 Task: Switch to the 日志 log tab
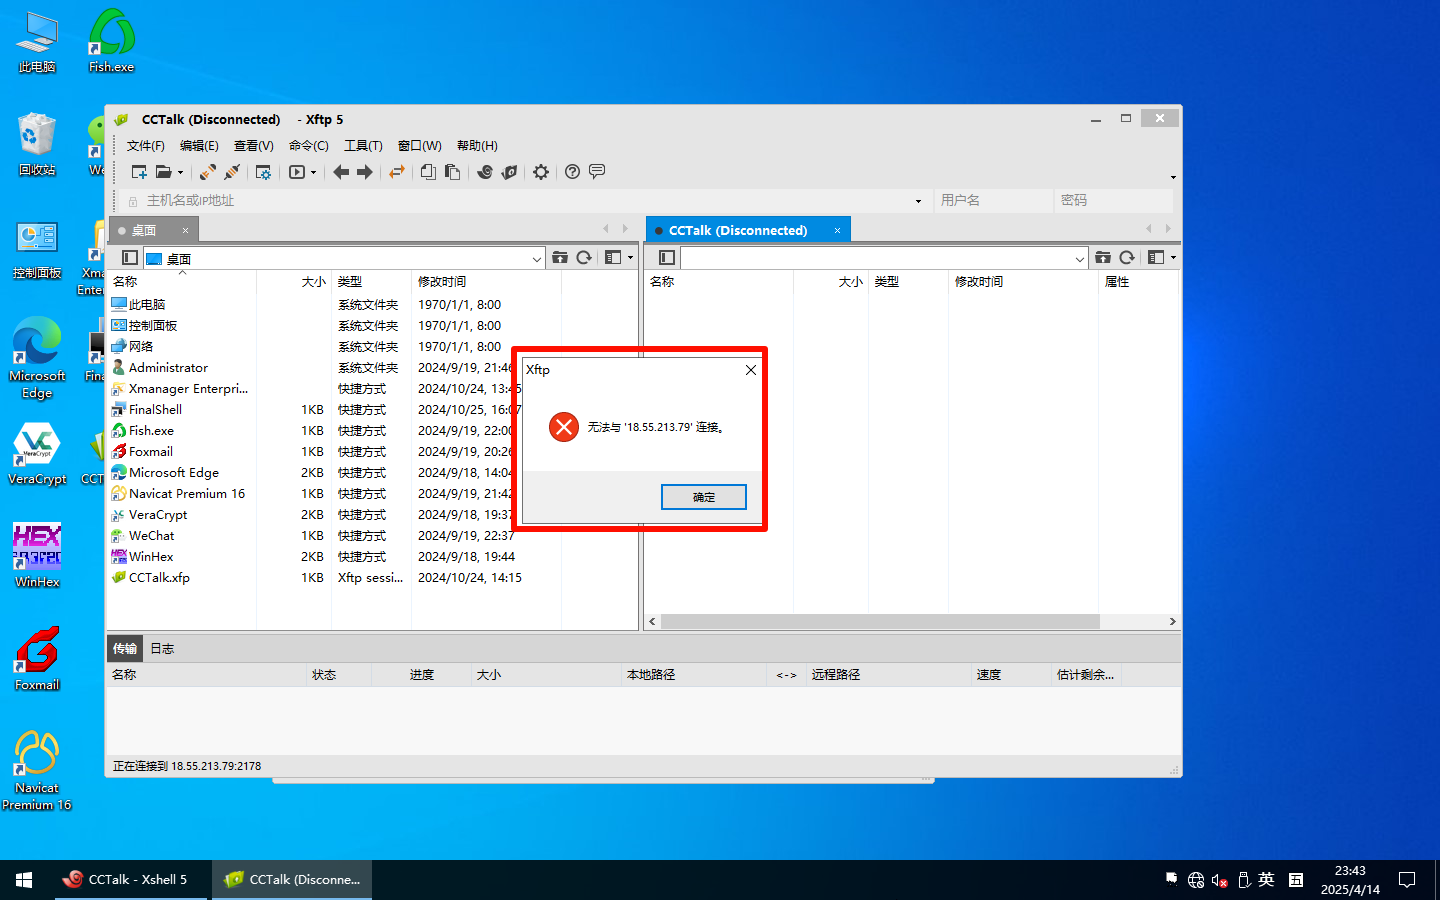tap(162, 649)
